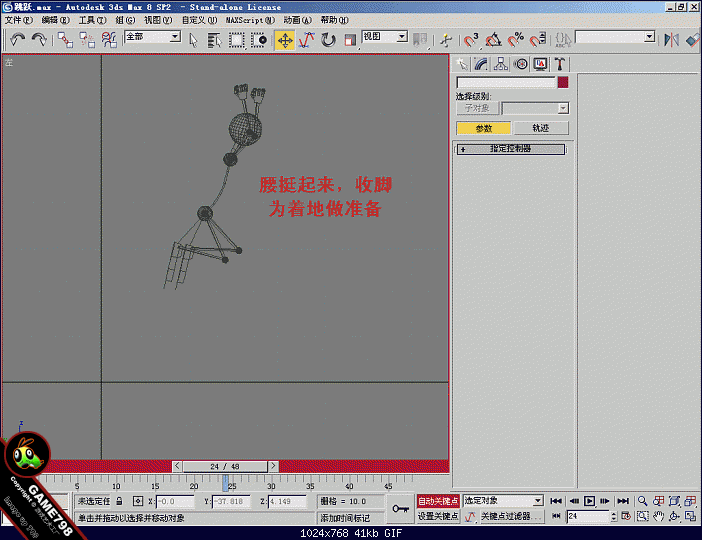Open the sub-object level dropdown
Viewport: 702px width, 540px height.
(x=535, y=108)
